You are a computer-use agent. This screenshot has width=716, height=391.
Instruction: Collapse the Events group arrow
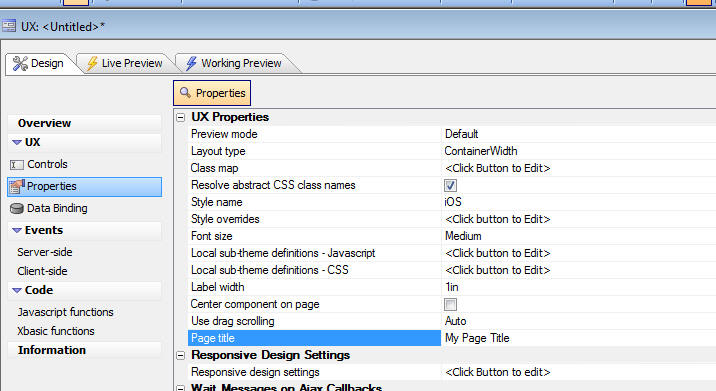pos(17,230)
